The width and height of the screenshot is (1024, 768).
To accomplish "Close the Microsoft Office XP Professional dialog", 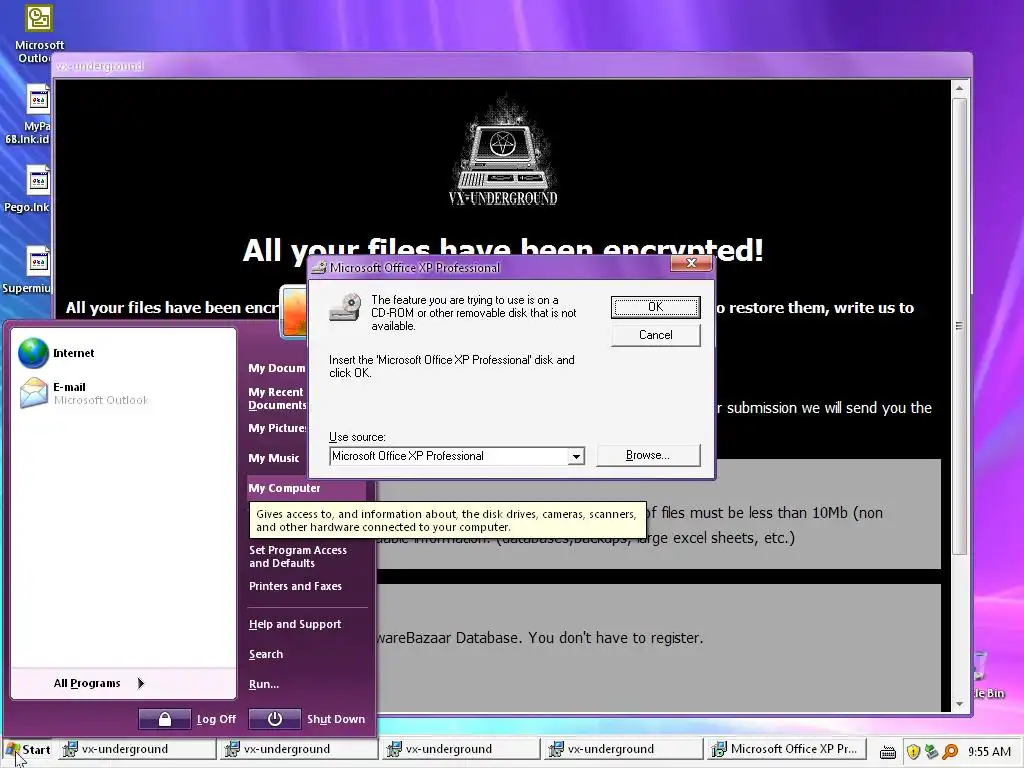I will click(692, 263).
